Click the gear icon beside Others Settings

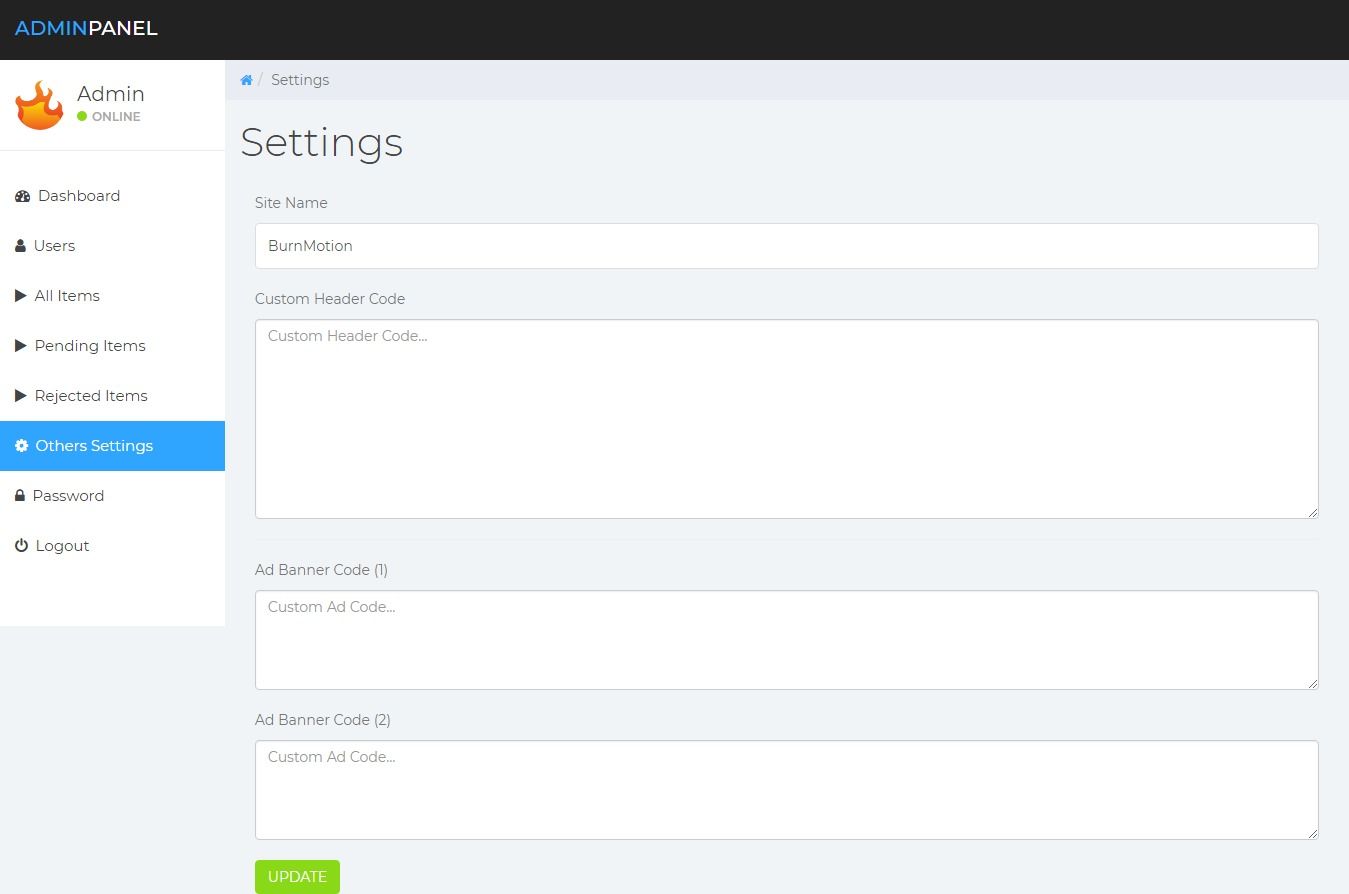coord(22,446)
